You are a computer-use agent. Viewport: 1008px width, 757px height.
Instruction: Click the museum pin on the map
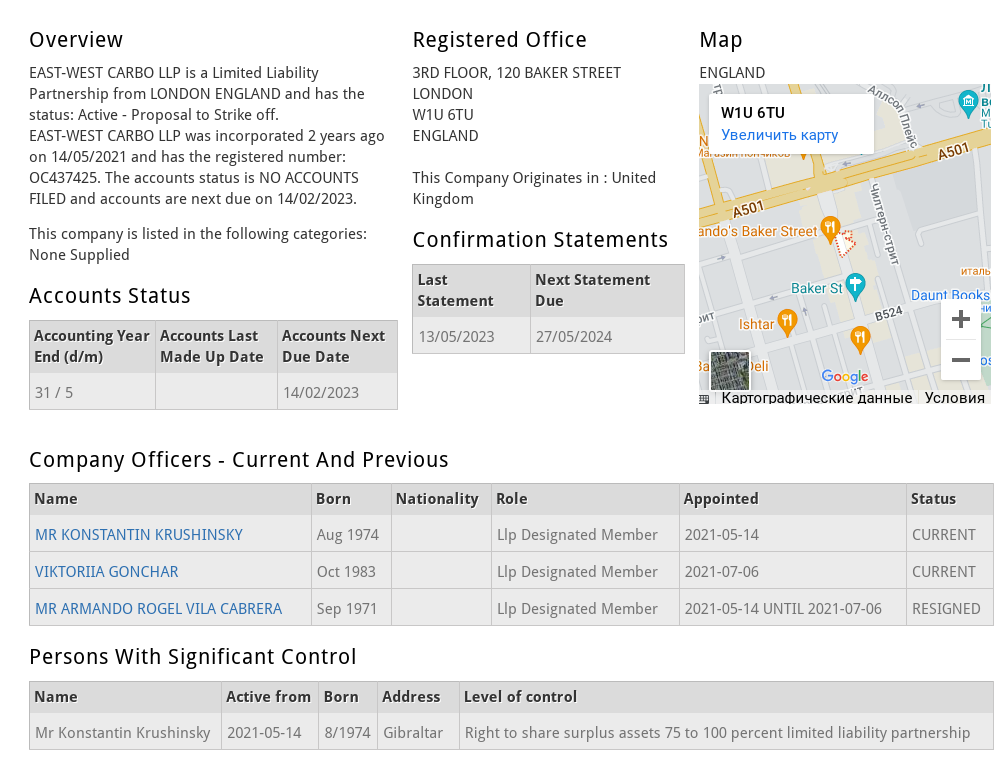[x=967, y=101]
